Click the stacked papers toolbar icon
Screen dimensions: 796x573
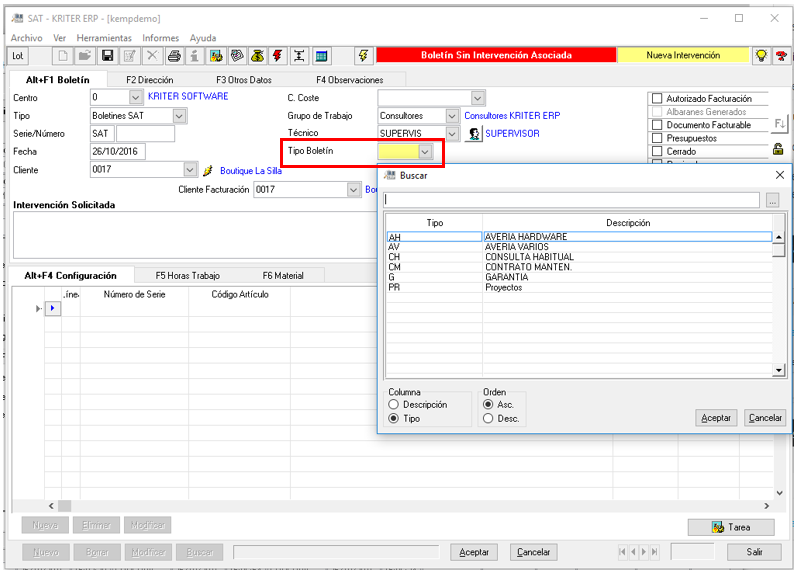click(237, 56)
